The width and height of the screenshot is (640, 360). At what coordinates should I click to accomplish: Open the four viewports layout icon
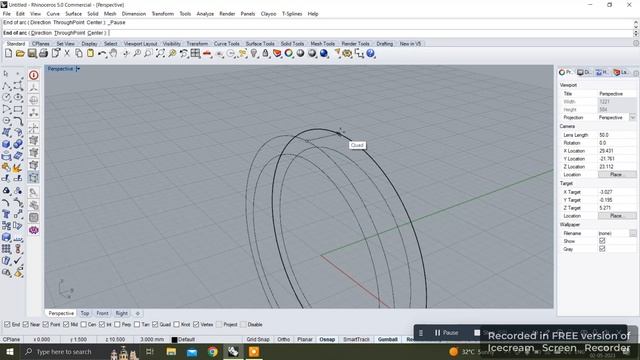click(x=196, y=53)
